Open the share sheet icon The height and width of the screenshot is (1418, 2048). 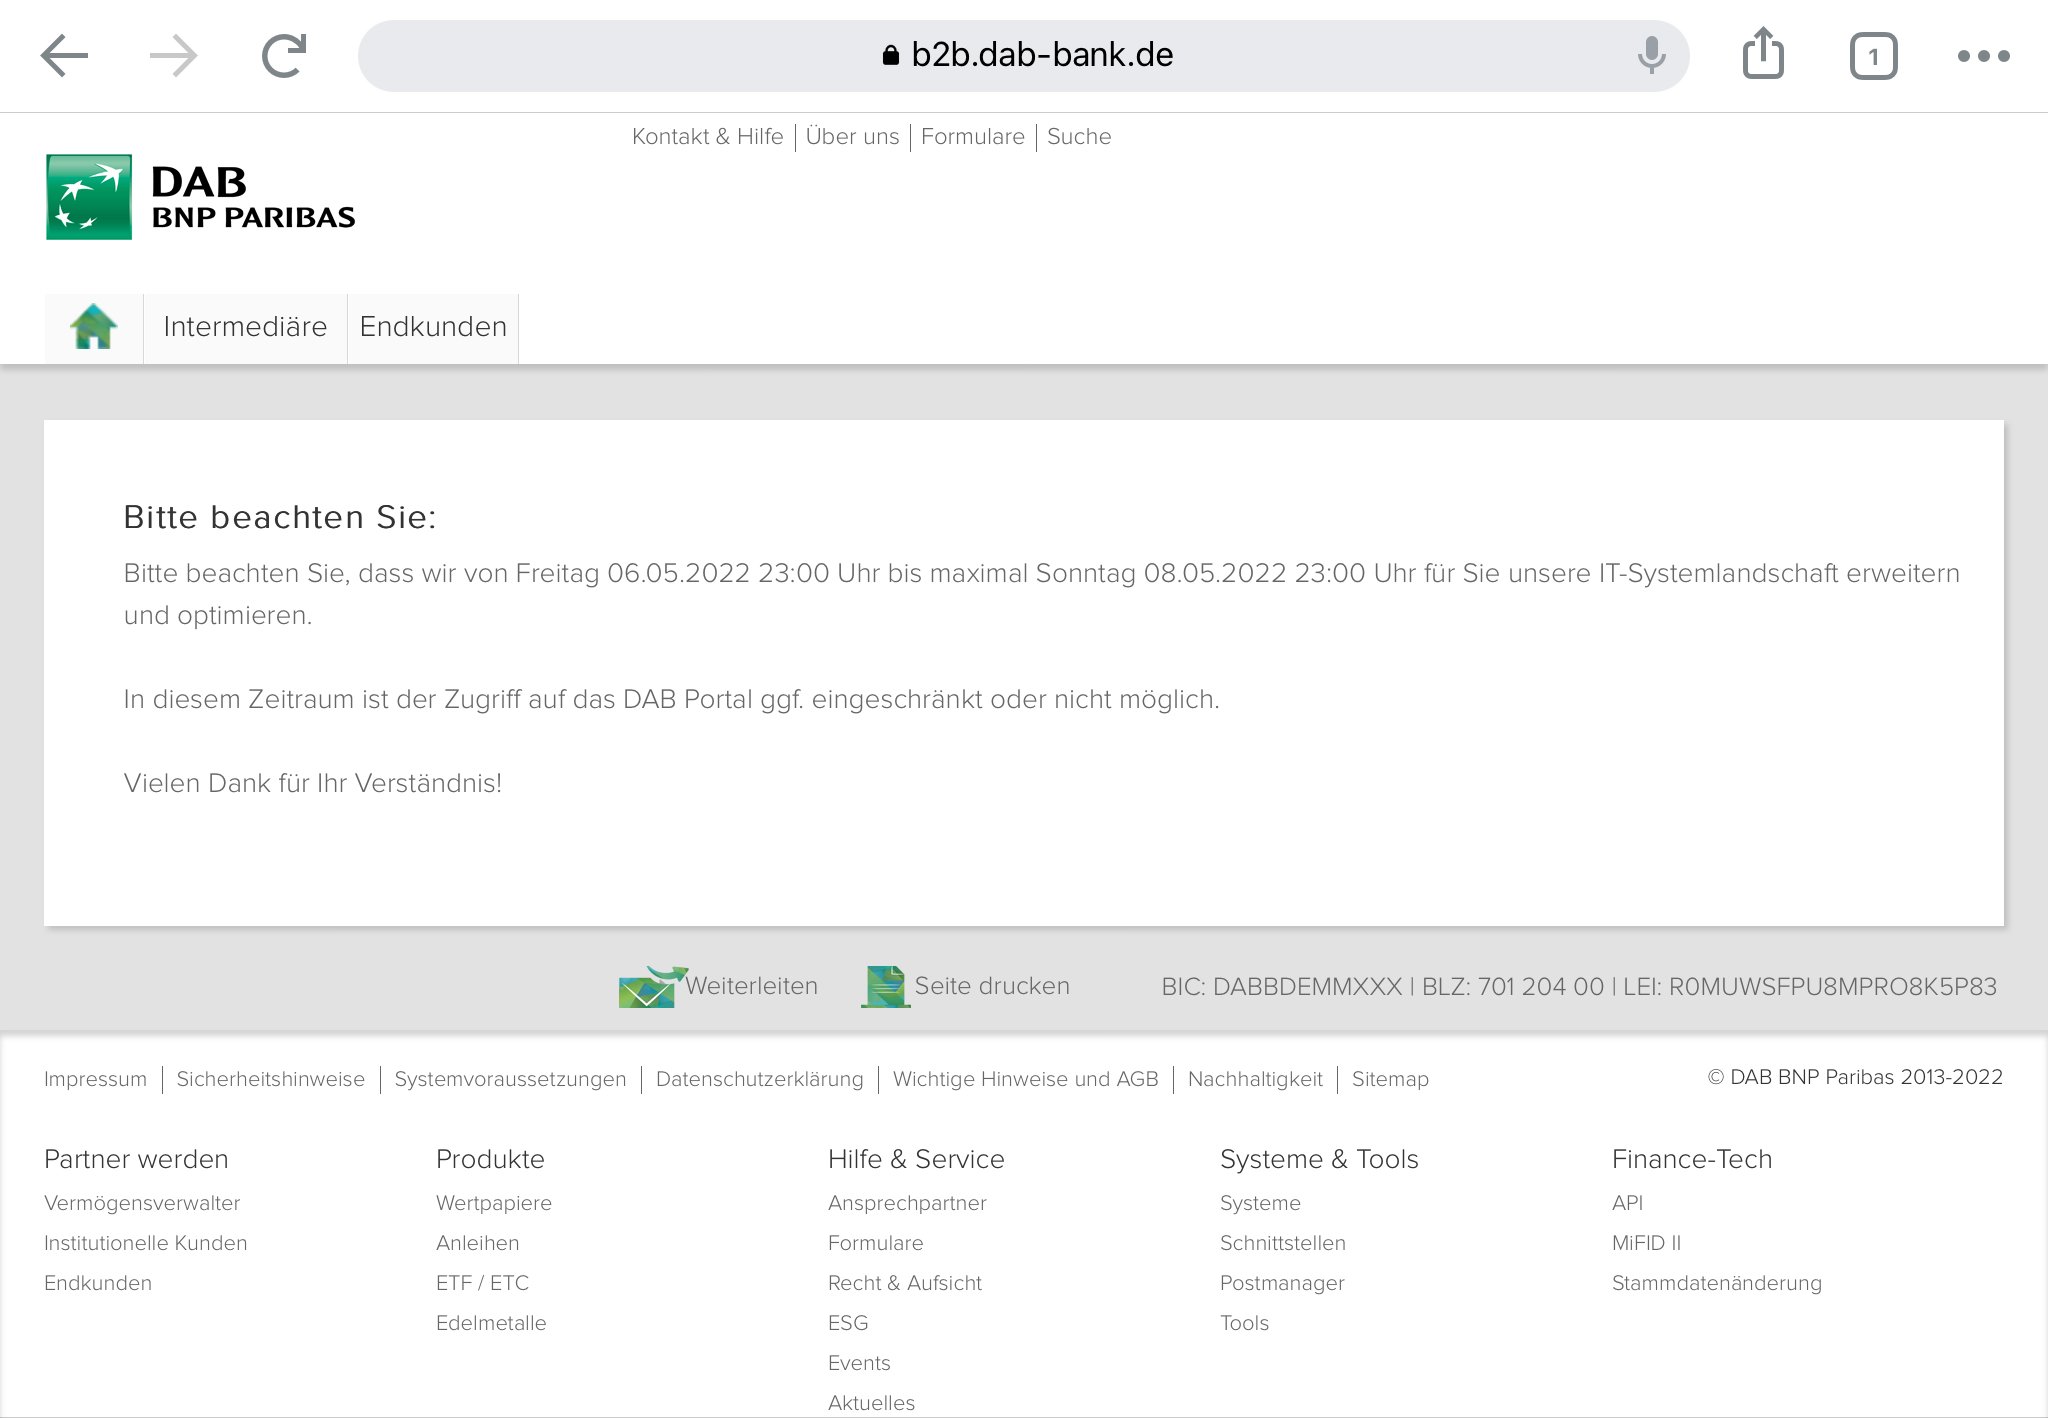click(1763, 54)
